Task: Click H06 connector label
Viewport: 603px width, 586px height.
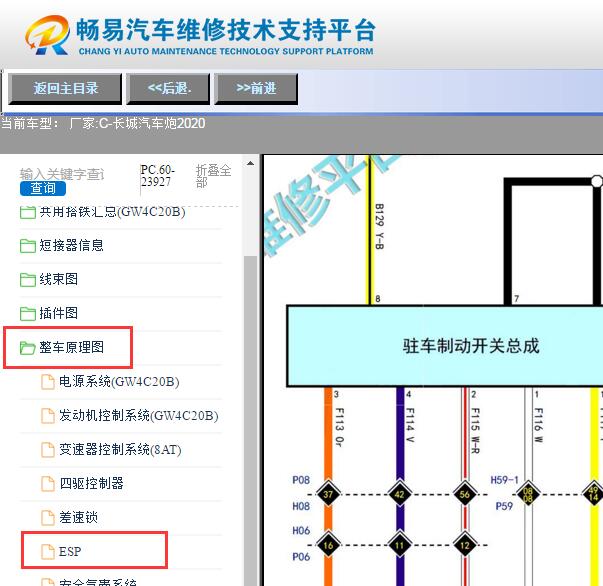Action: click(x=301, y=531)
